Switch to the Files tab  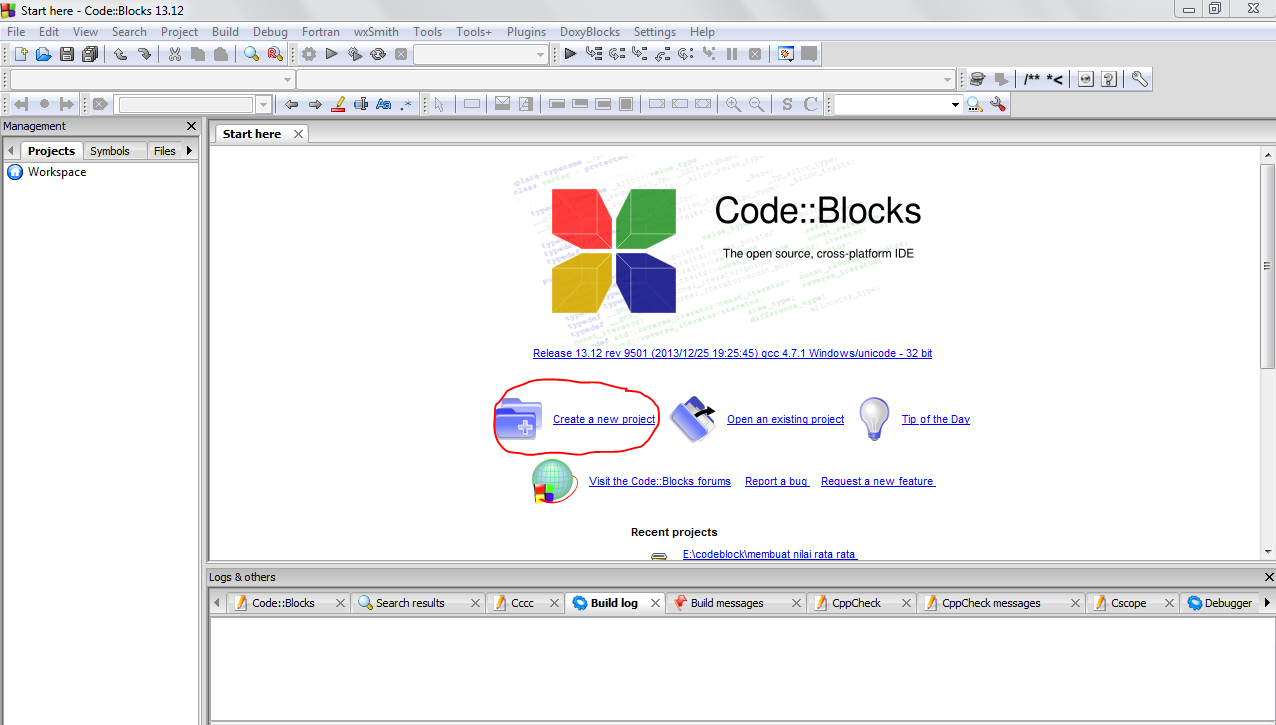165,151
